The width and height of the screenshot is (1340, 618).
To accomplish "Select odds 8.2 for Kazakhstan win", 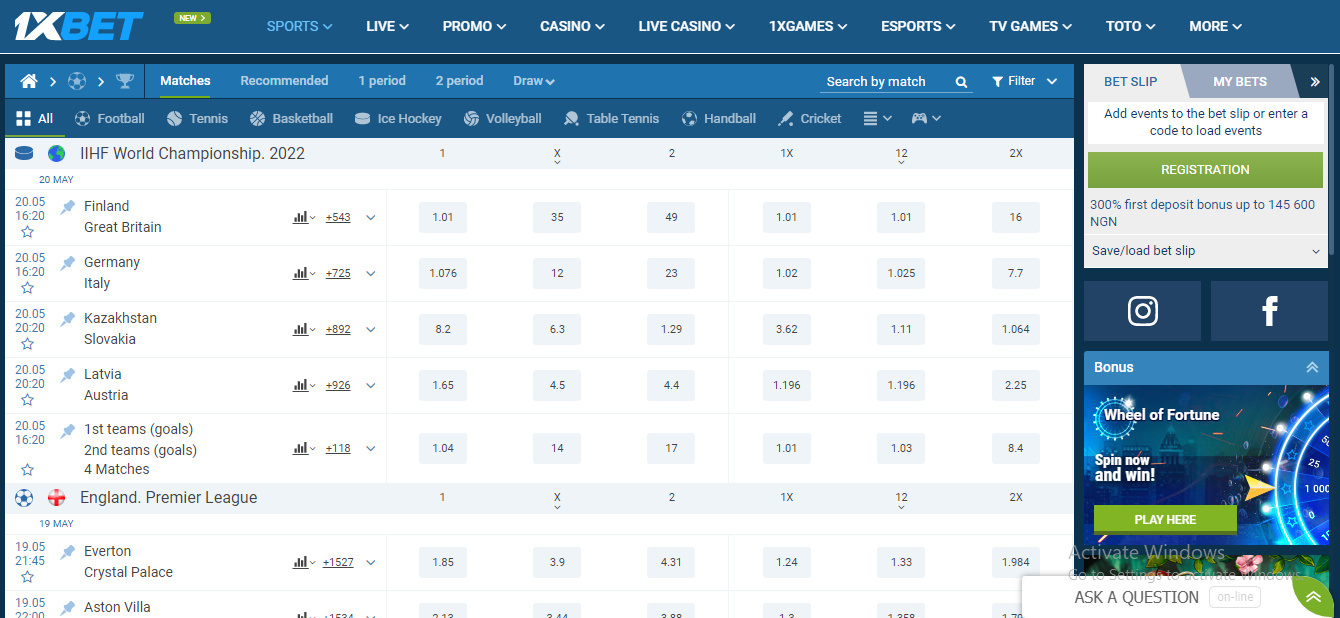I will 443,329.
